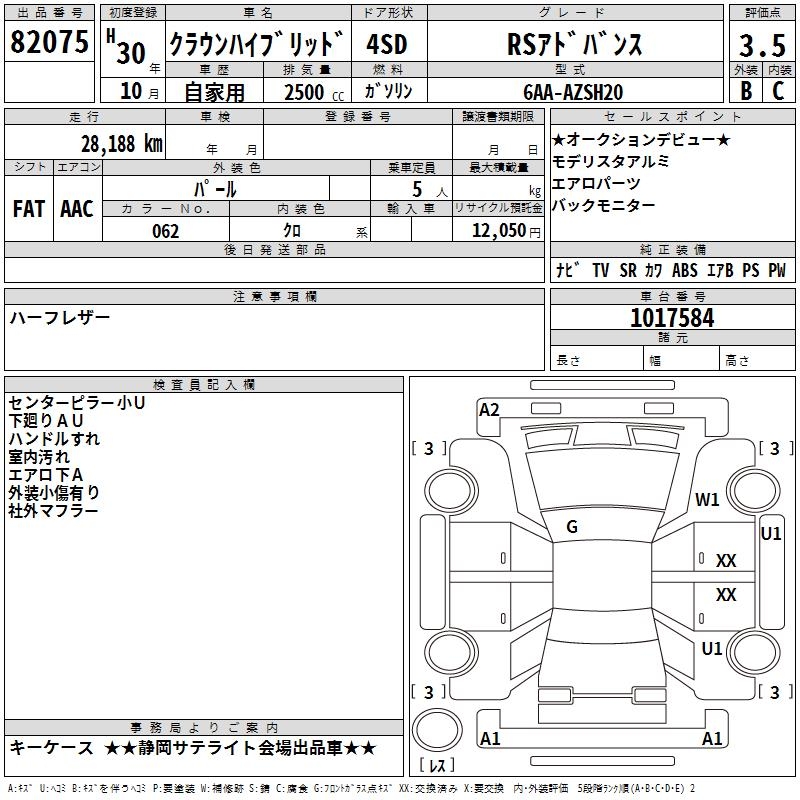Click color number 062
800x800 pixels.
coord(166,231)
